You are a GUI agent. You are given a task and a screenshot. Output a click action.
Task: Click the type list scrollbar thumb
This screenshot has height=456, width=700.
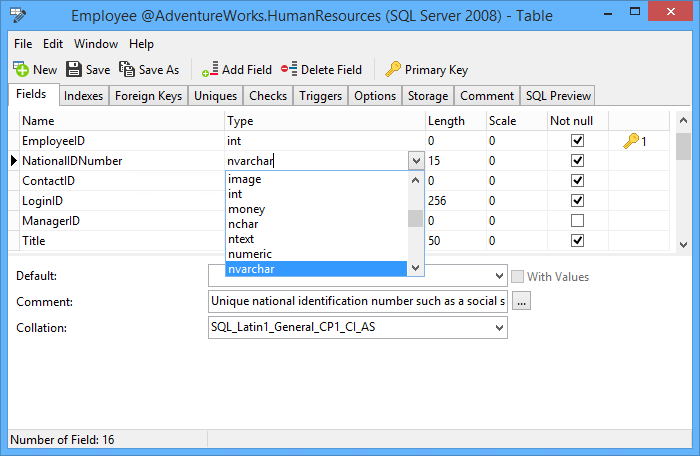click(415, 218)
